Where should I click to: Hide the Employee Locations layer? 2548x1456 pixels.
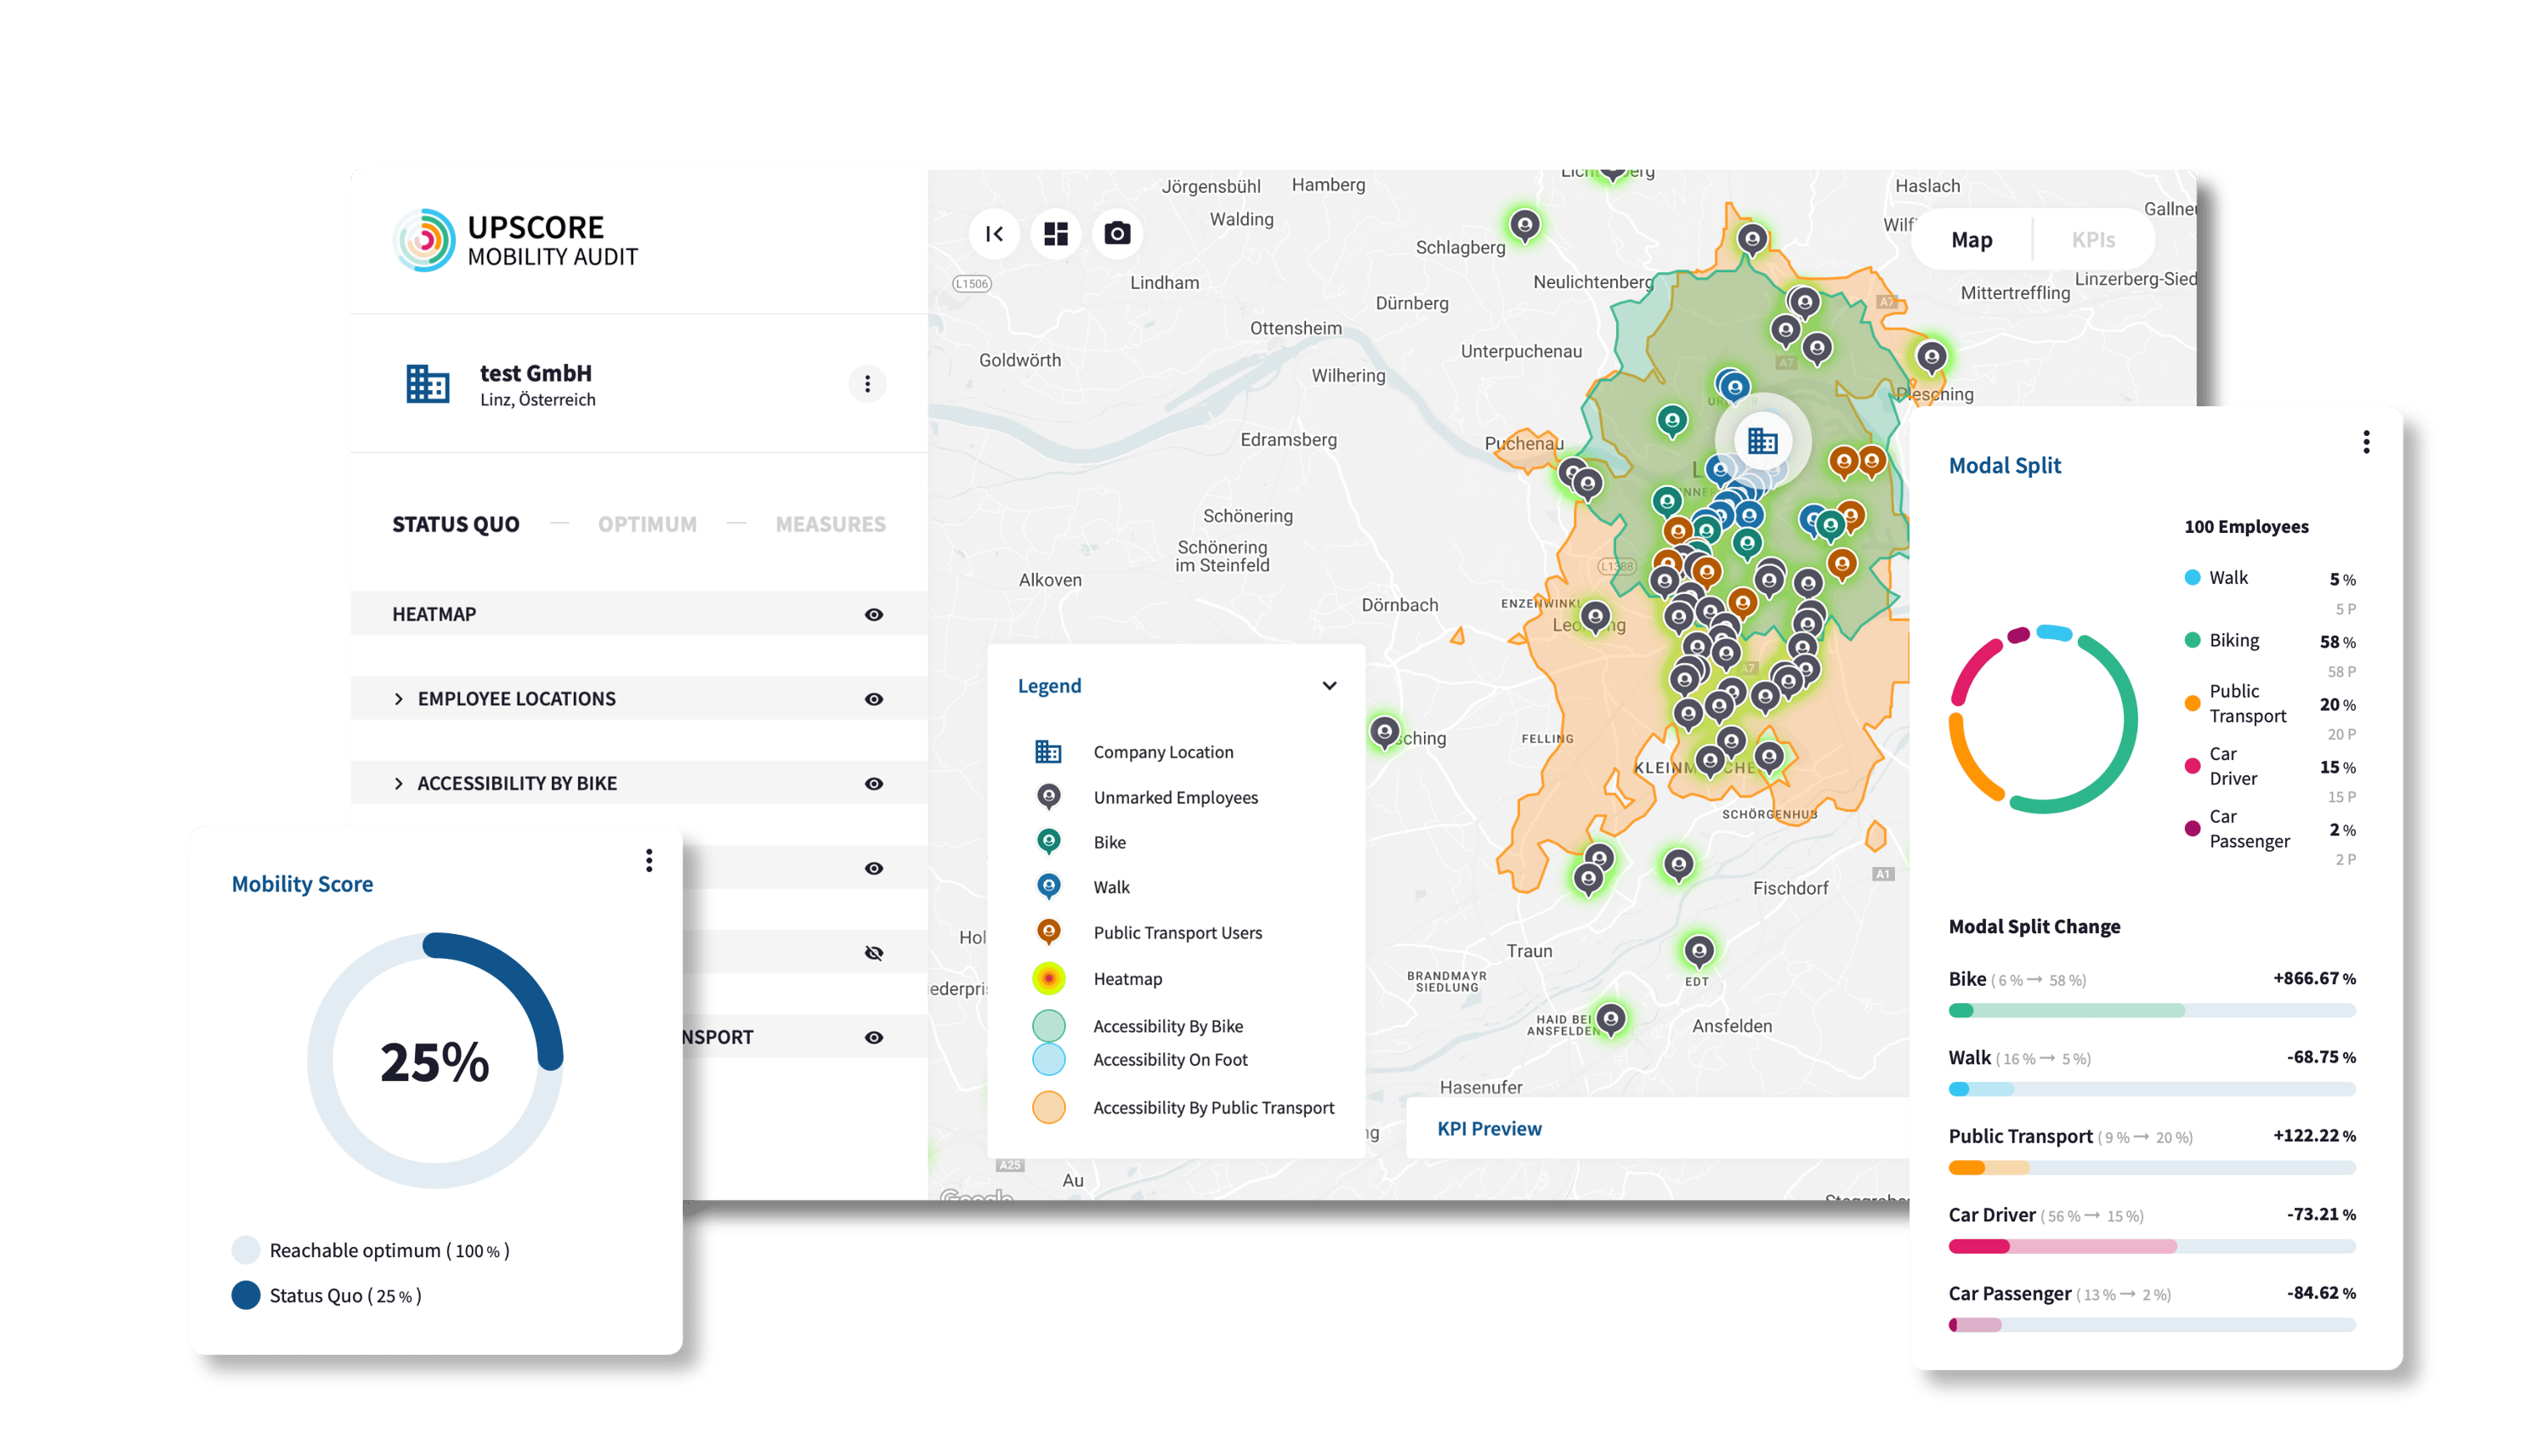click(873, 699)
